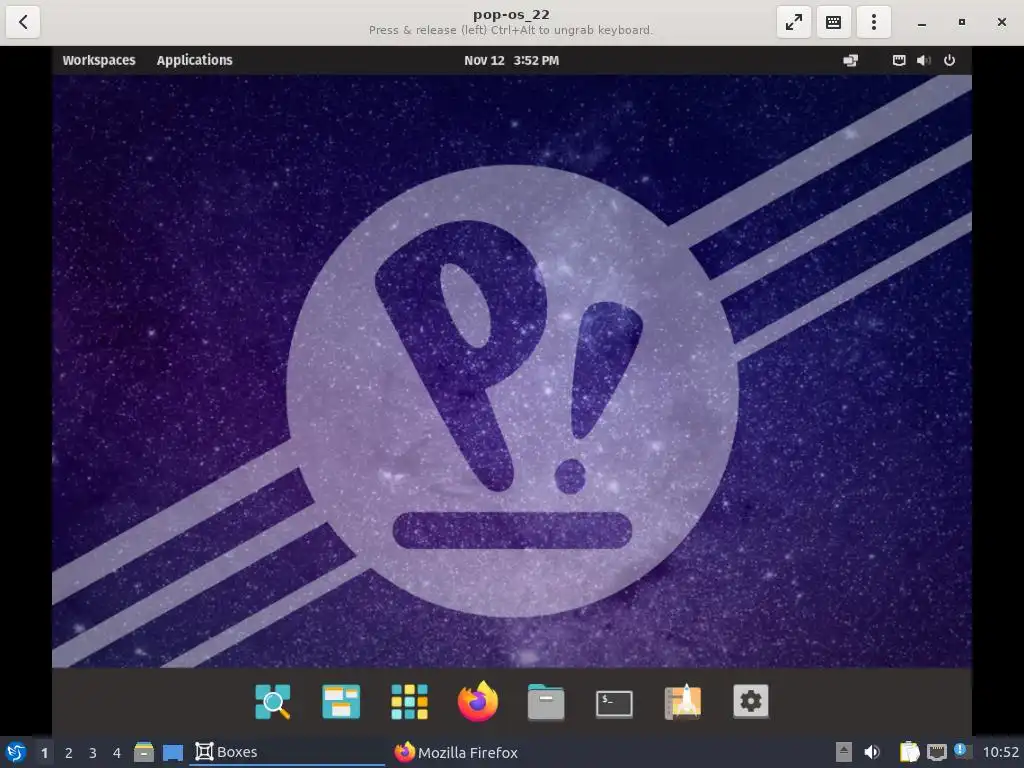Open the clipboard manager tray icon
This screenshot has height=768, width=1024.
click(909, 752)
